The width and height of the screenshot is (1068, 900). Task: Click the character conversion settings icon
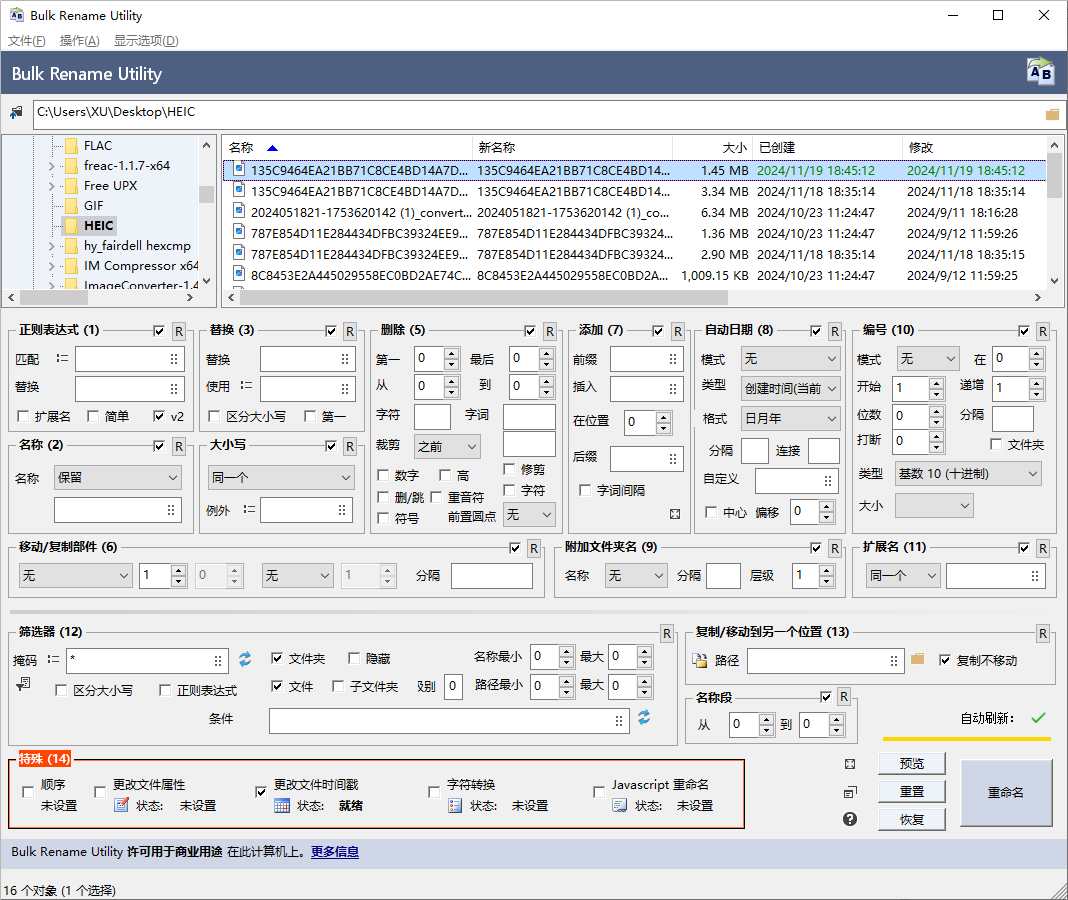tap(455, 805)
